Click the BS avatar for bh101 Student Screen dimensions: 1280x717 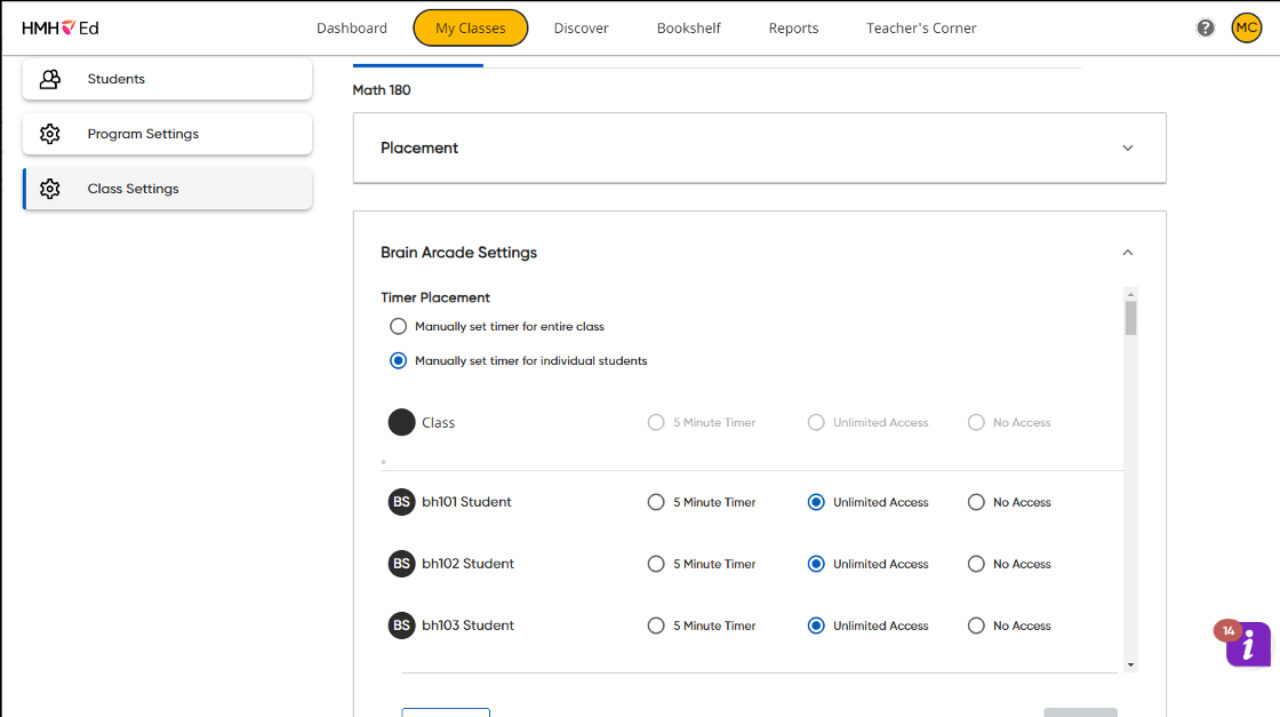401,502
